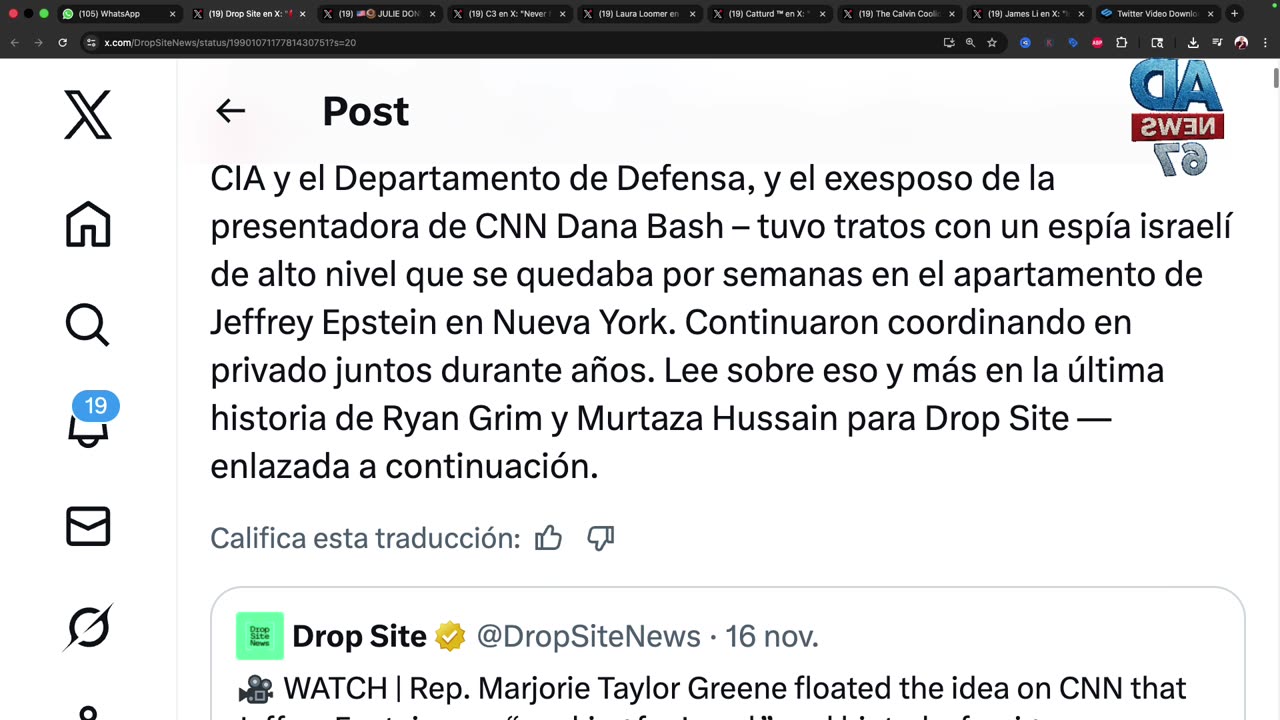Close the Drop Site en X tab
The width and height of the screenshot is (1280, 720).
(x=302, y=14)
